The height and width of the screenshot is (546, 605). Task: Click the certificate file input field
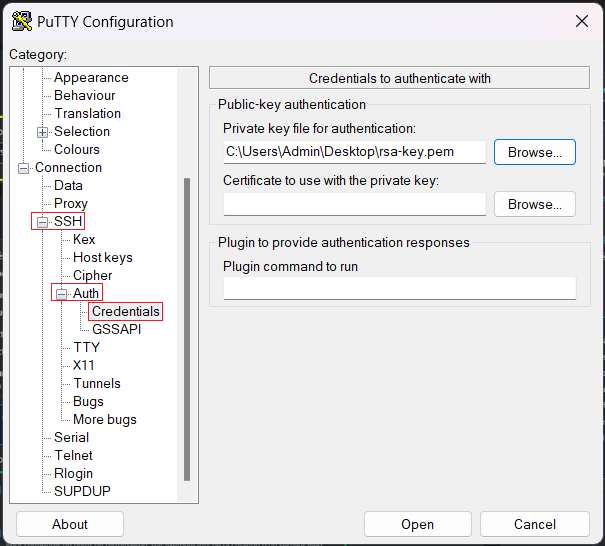click(x=355, y=204)
